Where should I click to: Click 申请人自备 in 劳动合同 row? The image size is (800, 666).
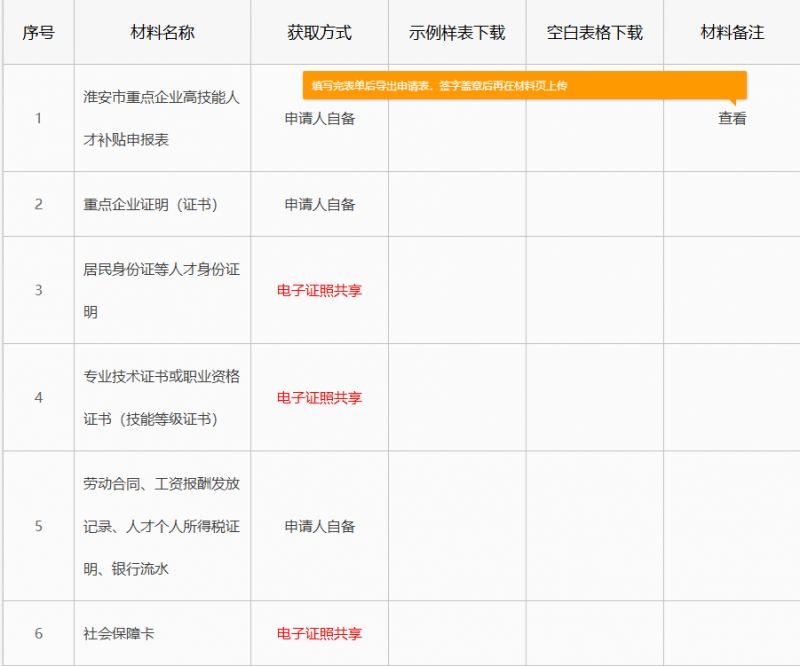point(319,526)
